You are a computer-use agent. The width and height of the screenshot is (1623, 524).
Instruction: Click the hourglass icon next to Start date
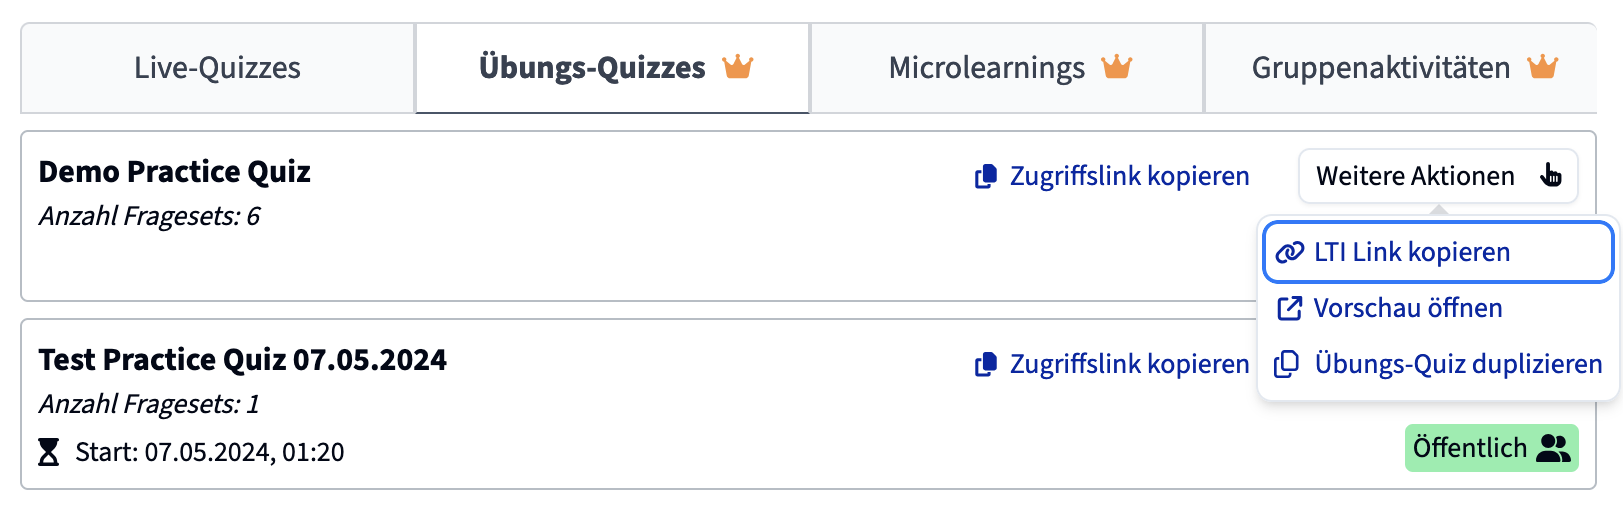(48, 452)
